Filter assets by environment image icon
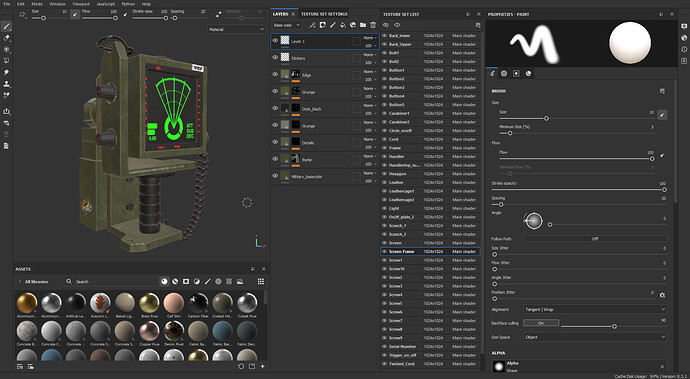Viewport: 690px width, 379px height. 240,281
